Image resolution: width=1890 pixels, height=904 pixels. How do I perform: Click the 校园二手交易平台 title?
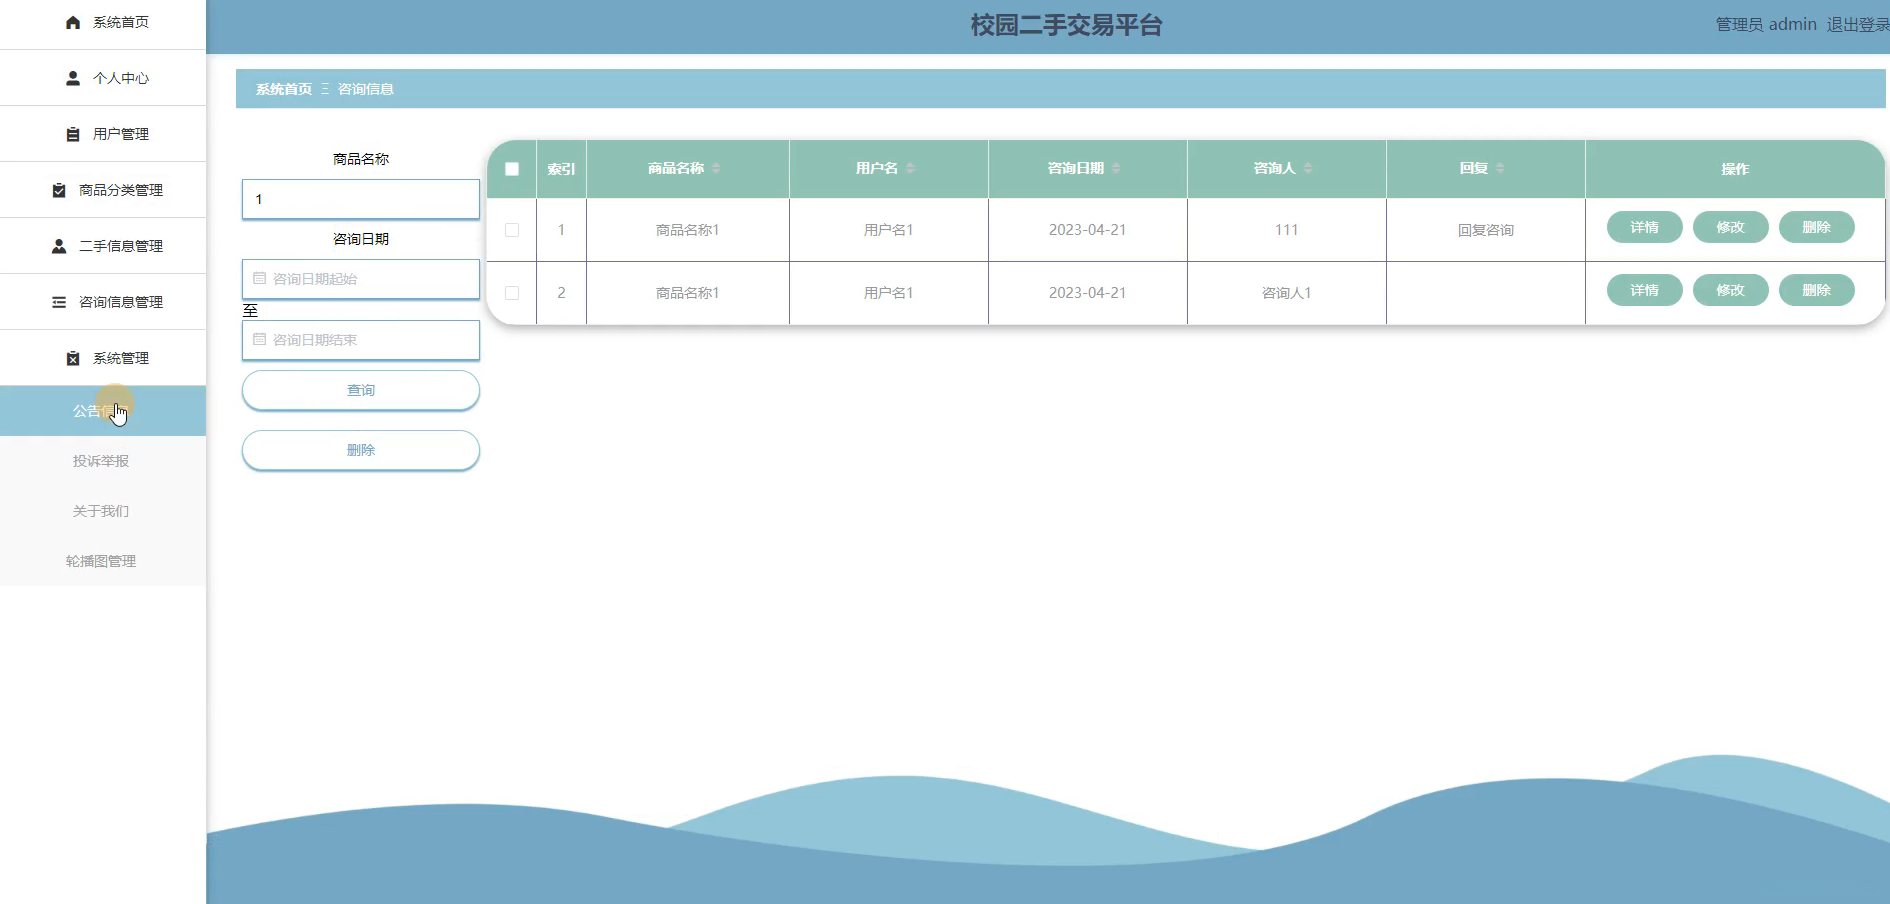click(1066, 25)
